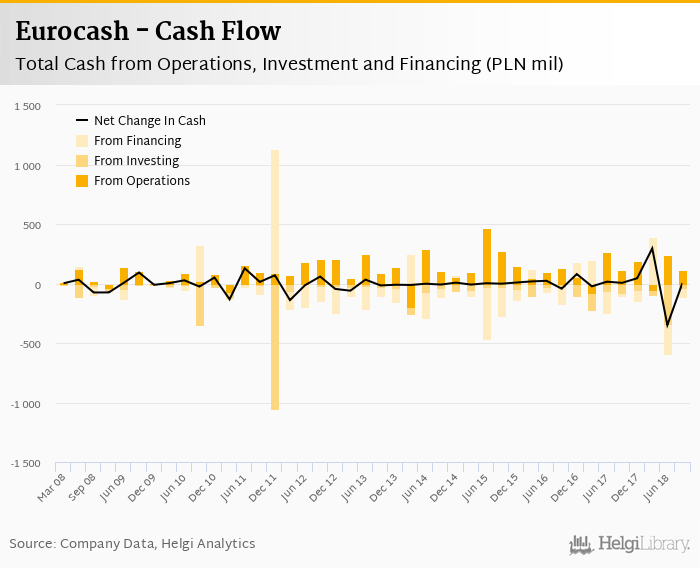Image resolution: width=700 pixels, height=568 pixels.
Task: Click the chart subtitle about Total Cash
Action: click(289, 65)
